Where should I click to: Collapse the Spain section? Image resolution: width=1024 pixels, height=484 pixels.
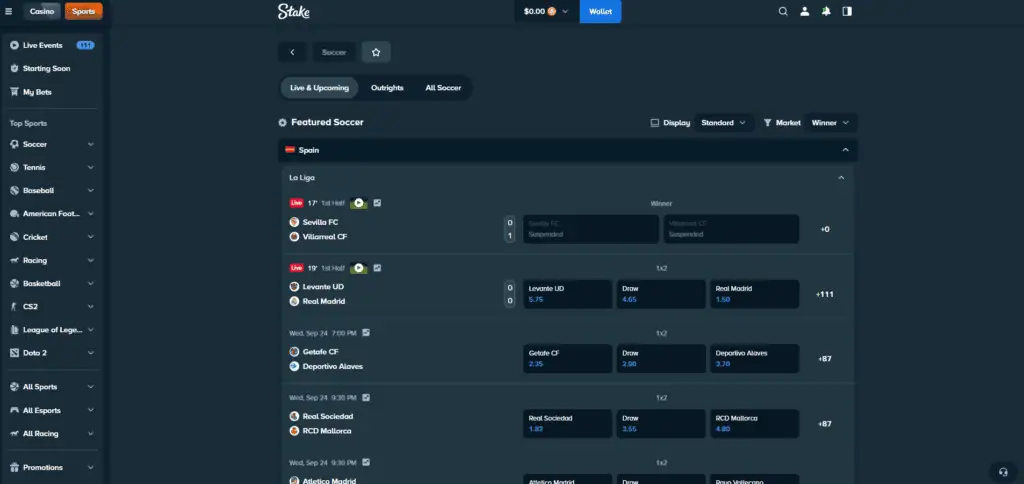click(x=845, y=150)
